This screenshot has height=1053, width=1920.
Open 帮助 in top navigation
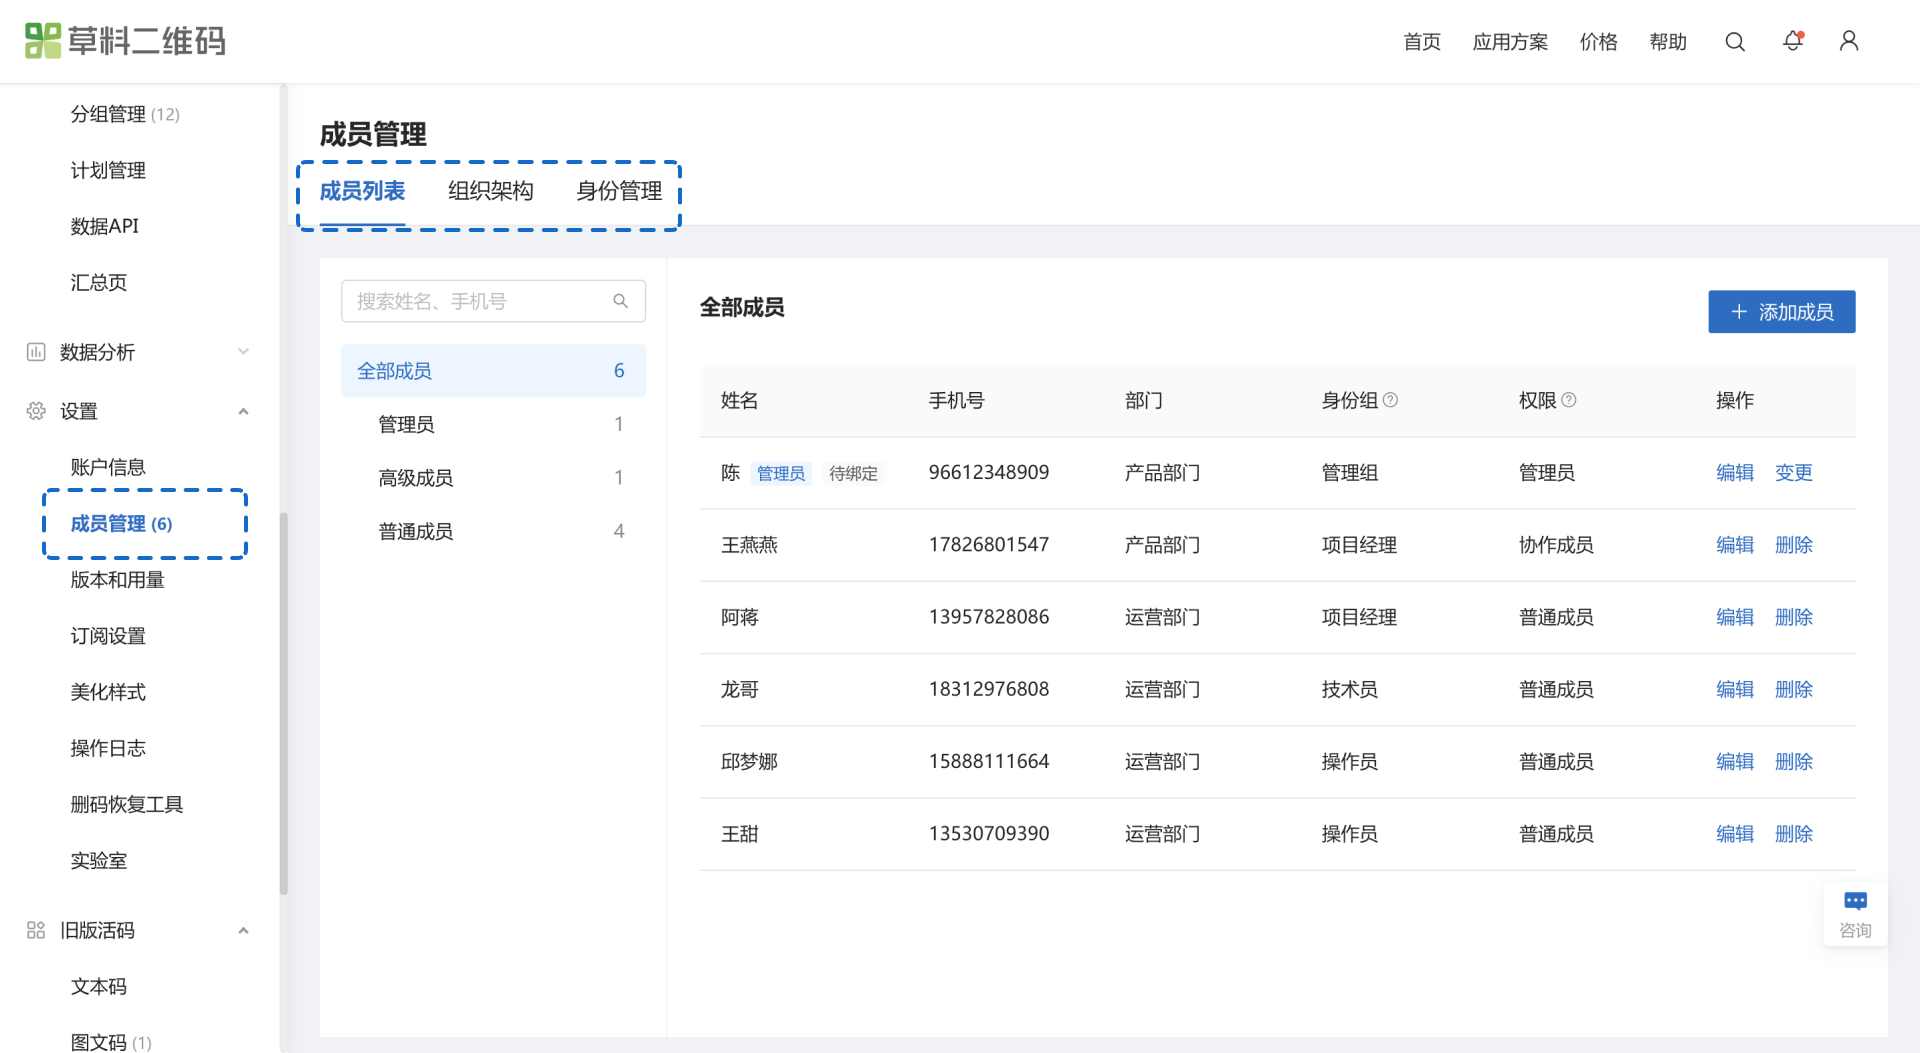[x=1668, y=42]
